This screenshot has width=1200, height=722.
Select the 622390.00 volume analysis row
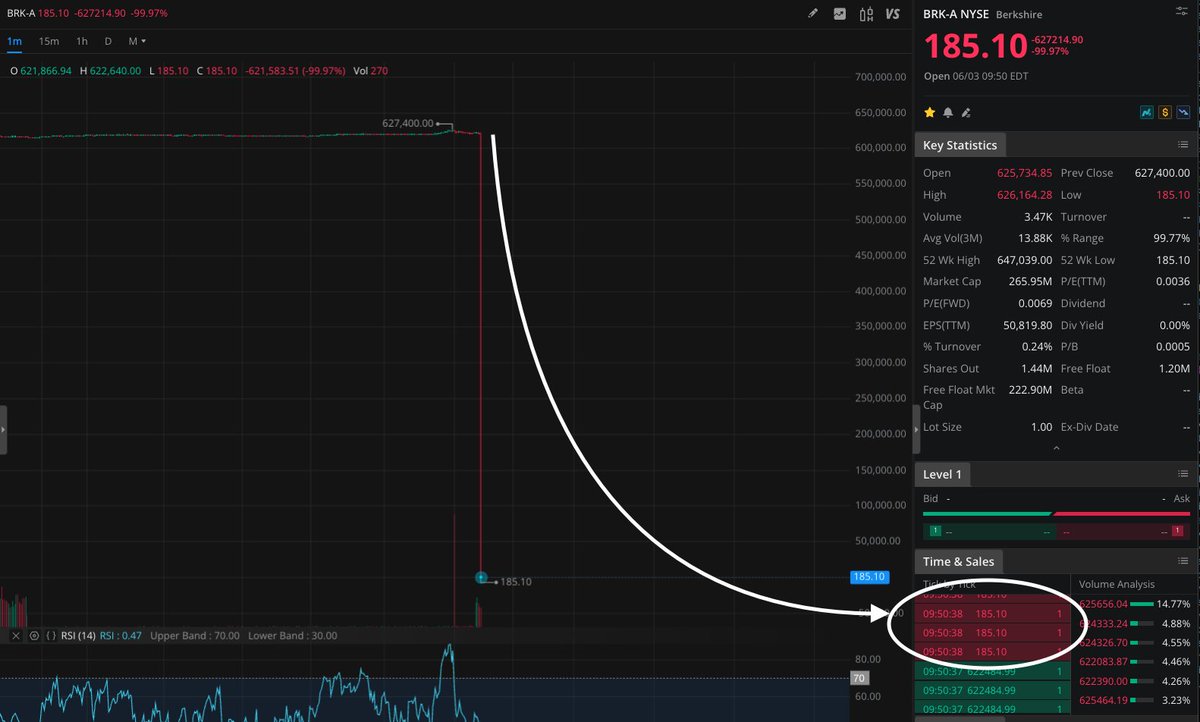pos(1135,681)
